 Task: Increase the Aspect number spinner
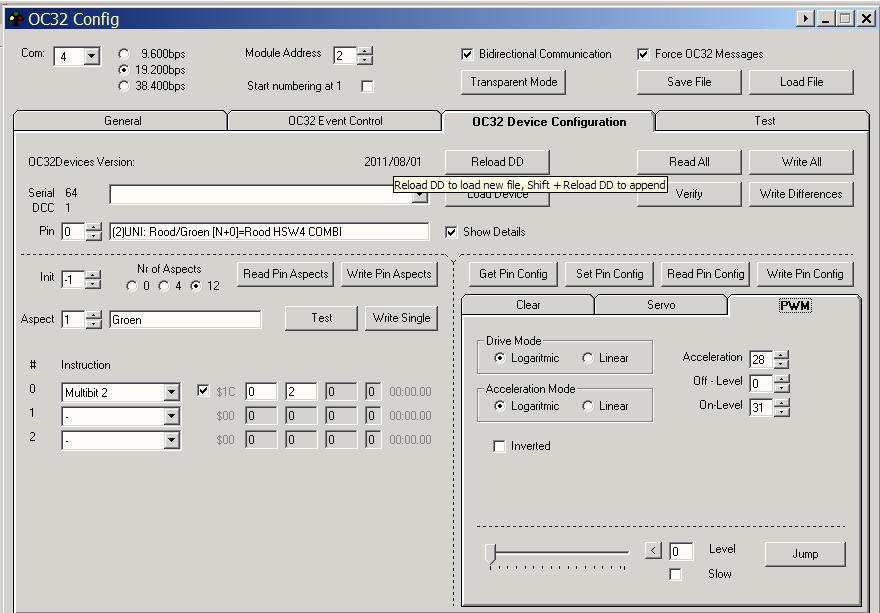pyautogui.click(x=94, y=314)
